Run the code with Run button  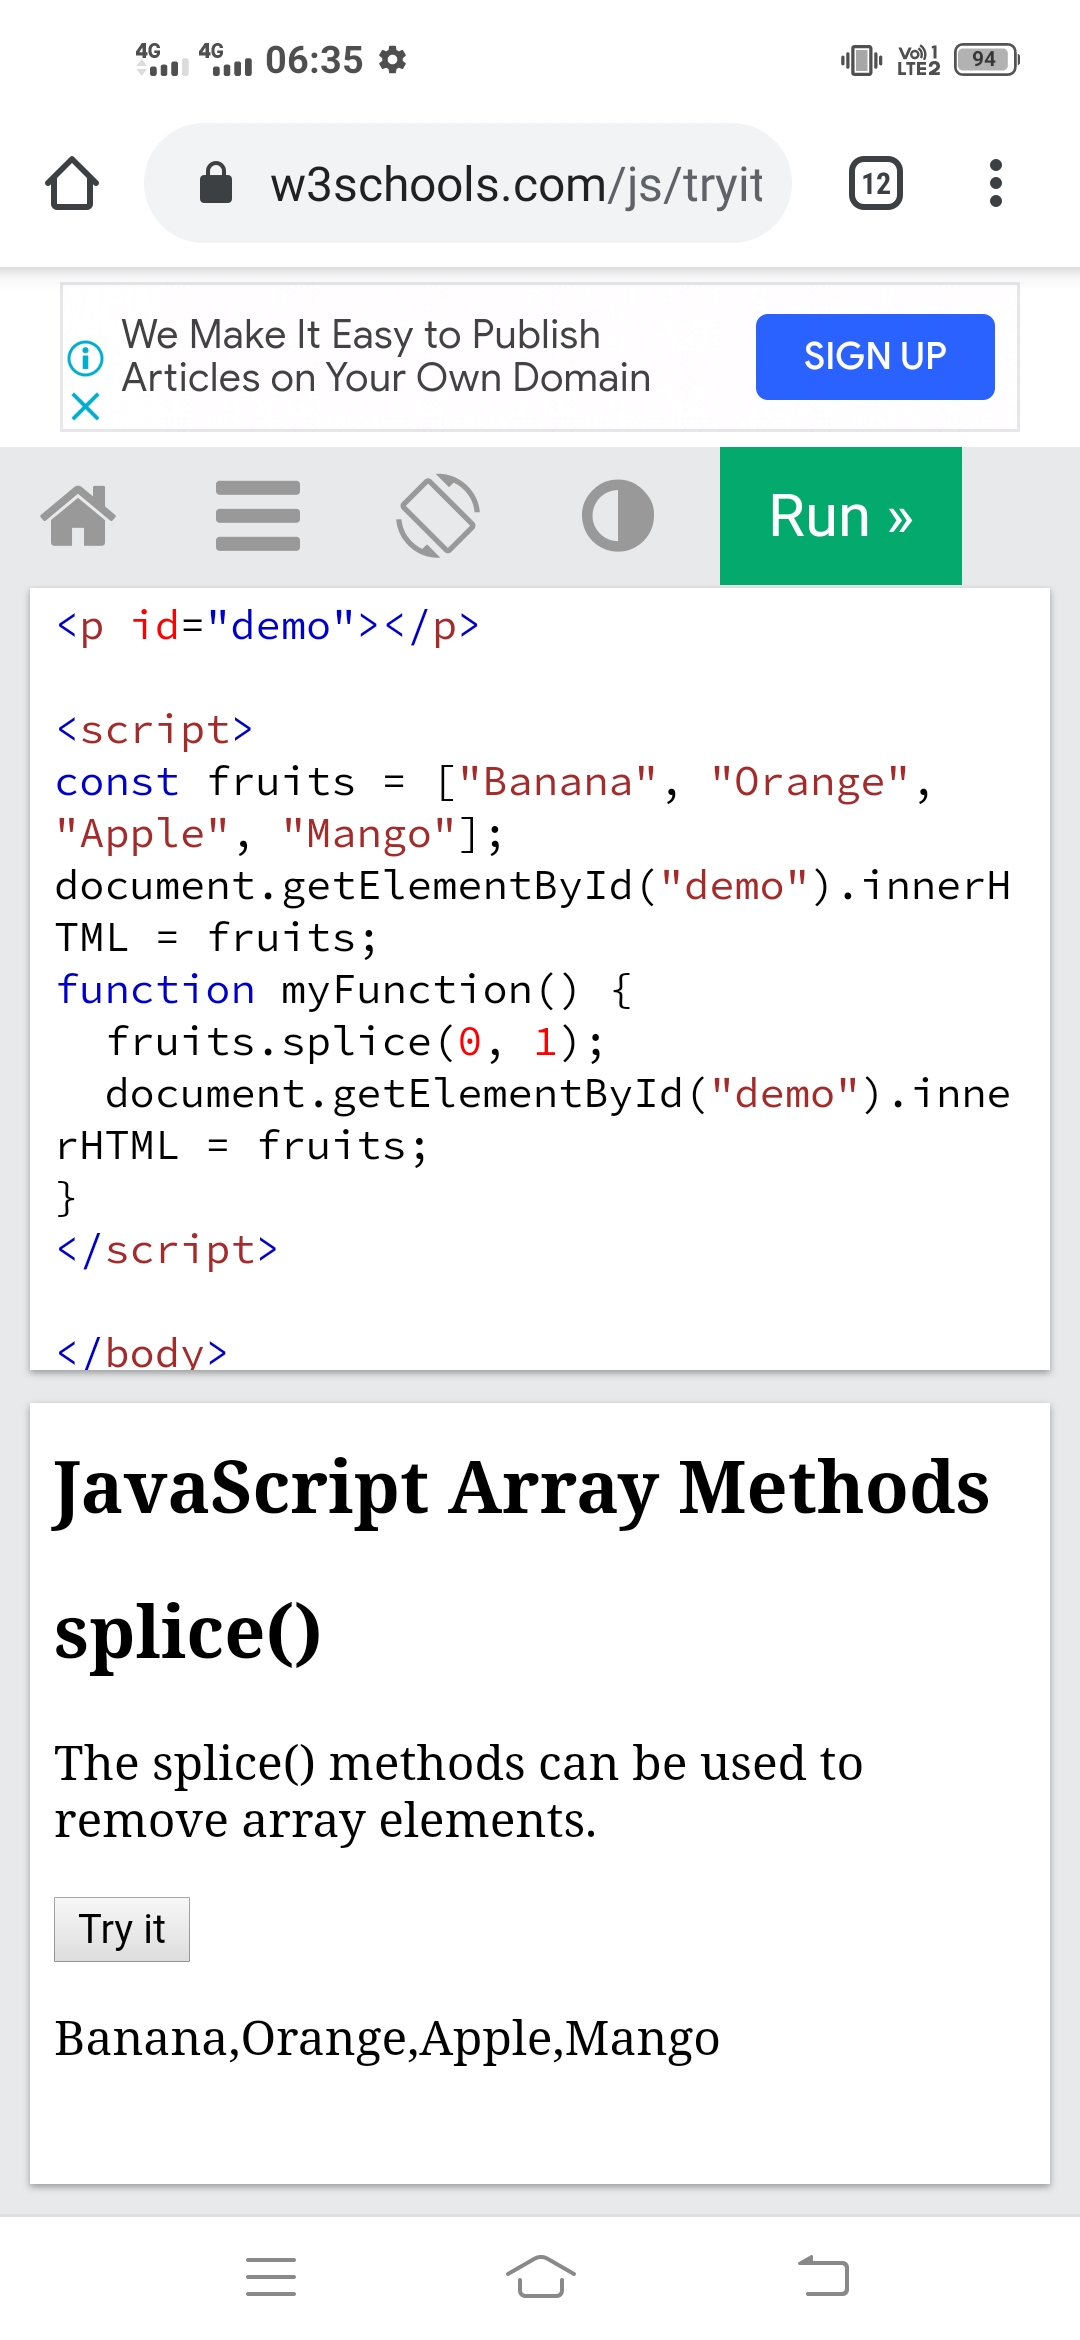point(840,516)
